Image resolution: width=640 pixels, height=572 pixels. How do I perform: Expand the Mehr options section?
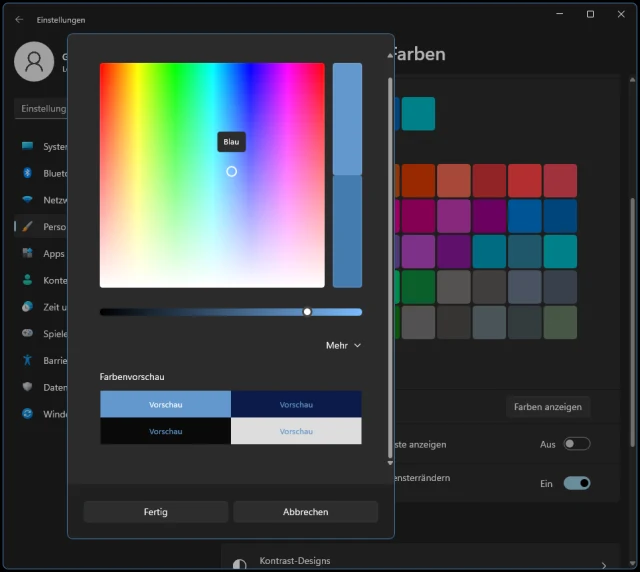343,346
